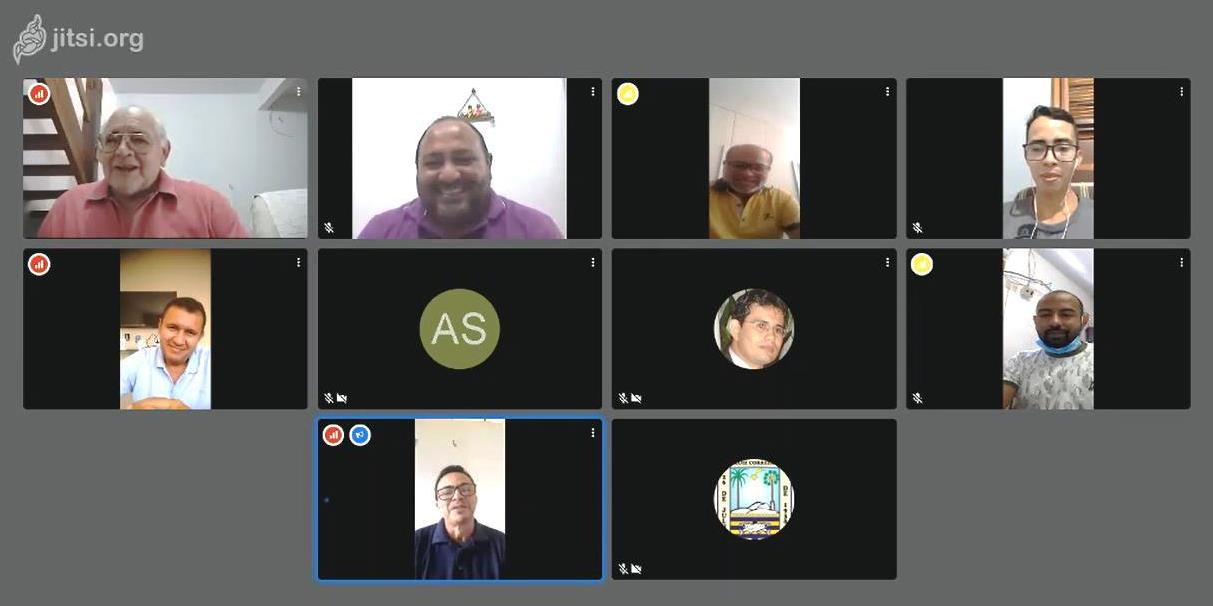Click muted mic icon on portrait avatar tile
Image resolution: width=1213 pixels, height=606 pixels.
pyautogui.click(x=623, y=398)
